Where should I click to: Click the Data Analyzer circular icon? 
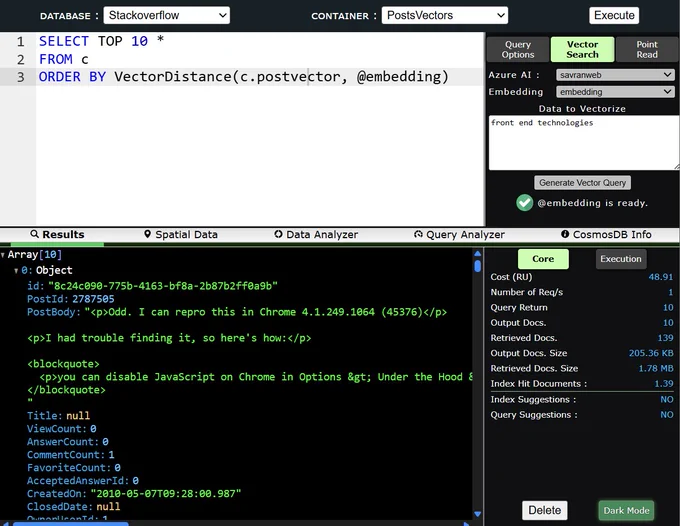[278, 234]
